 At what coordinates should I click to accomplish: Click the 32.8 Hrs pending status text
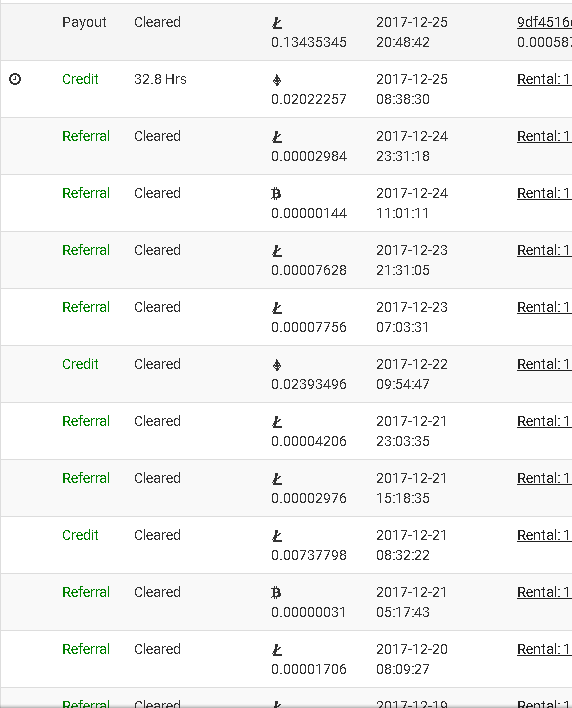point(160,79)
